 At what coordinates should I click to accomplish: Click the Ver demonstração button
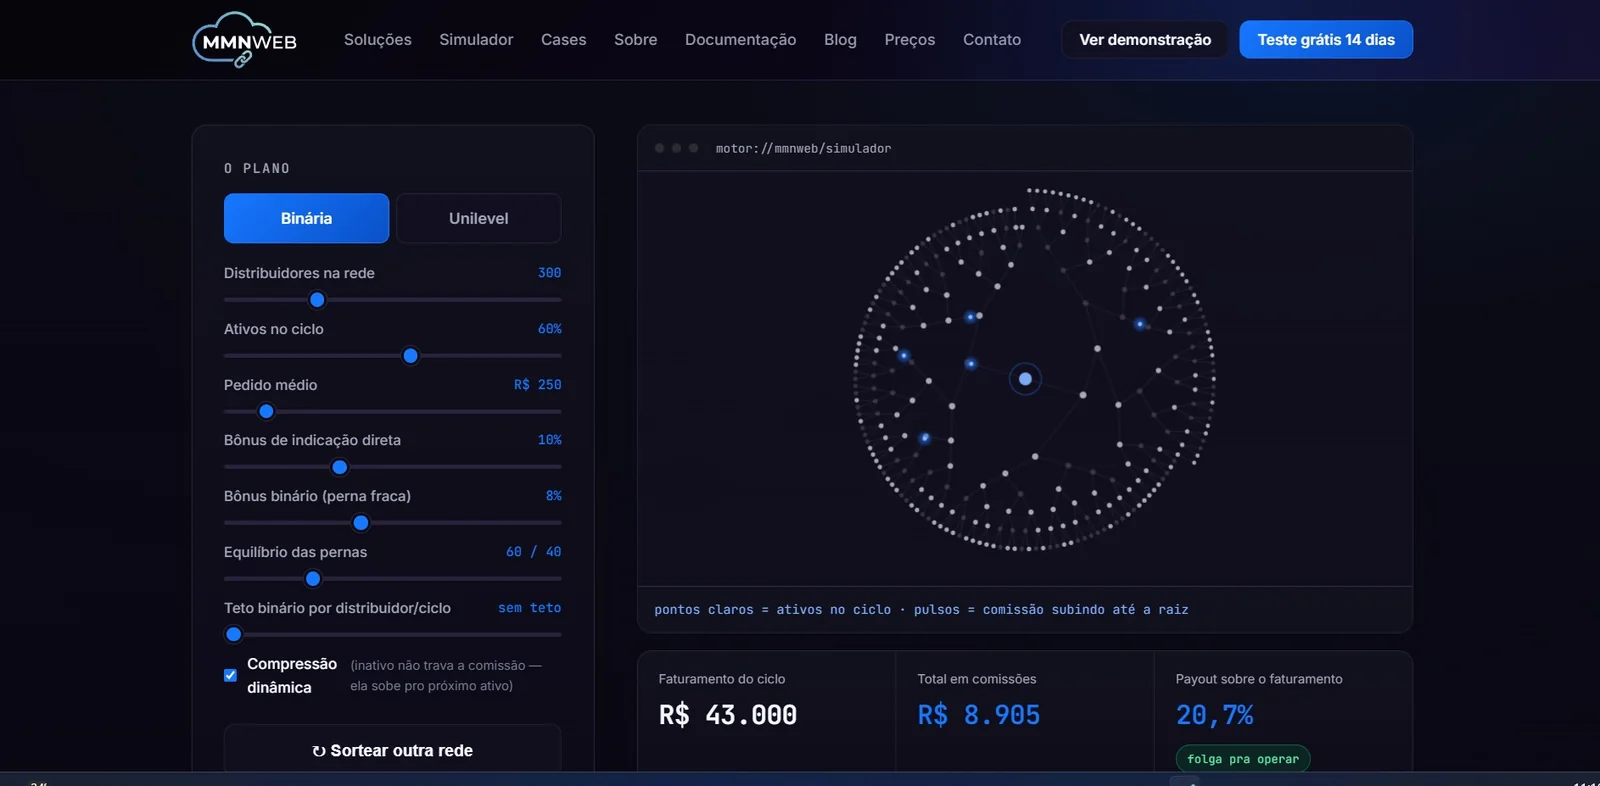point(1145,40)
